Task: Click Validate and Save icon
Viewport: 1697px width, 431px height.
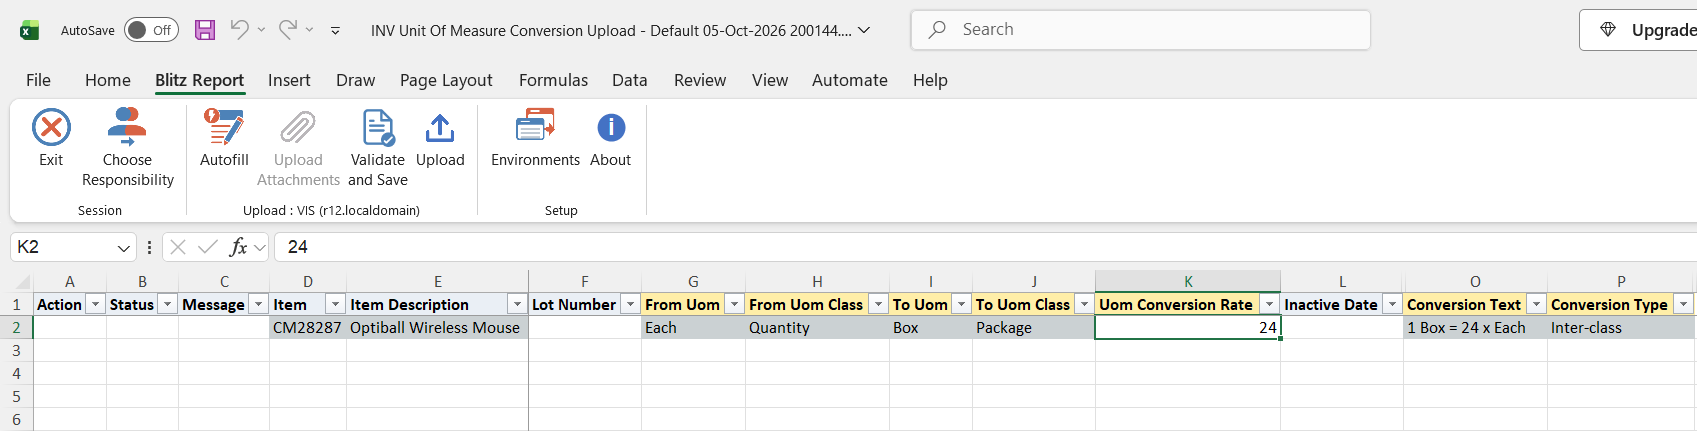Action: [x=378, y=128]
